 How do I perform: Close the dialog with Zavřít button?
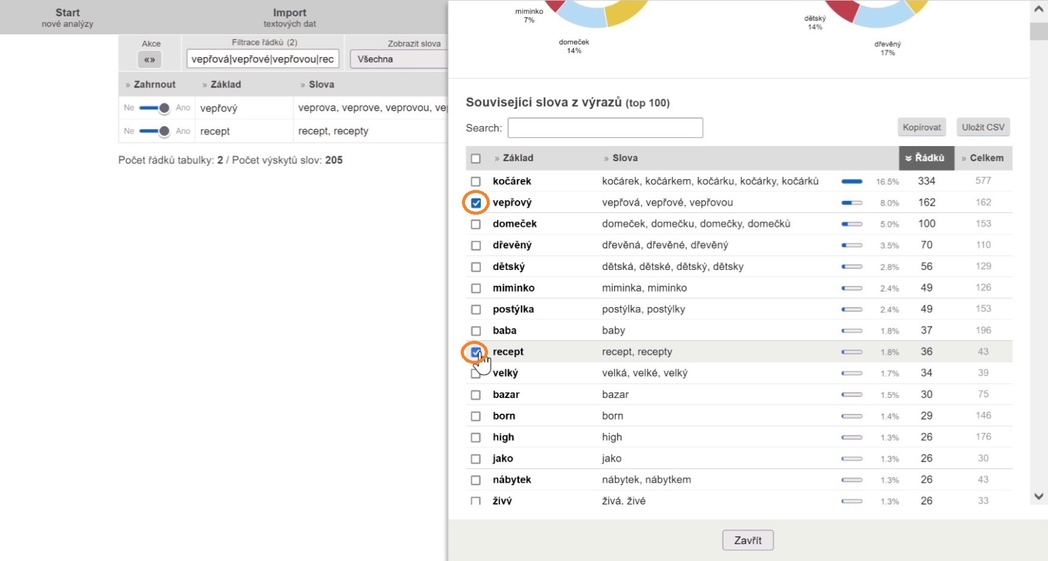coord(748,540)
